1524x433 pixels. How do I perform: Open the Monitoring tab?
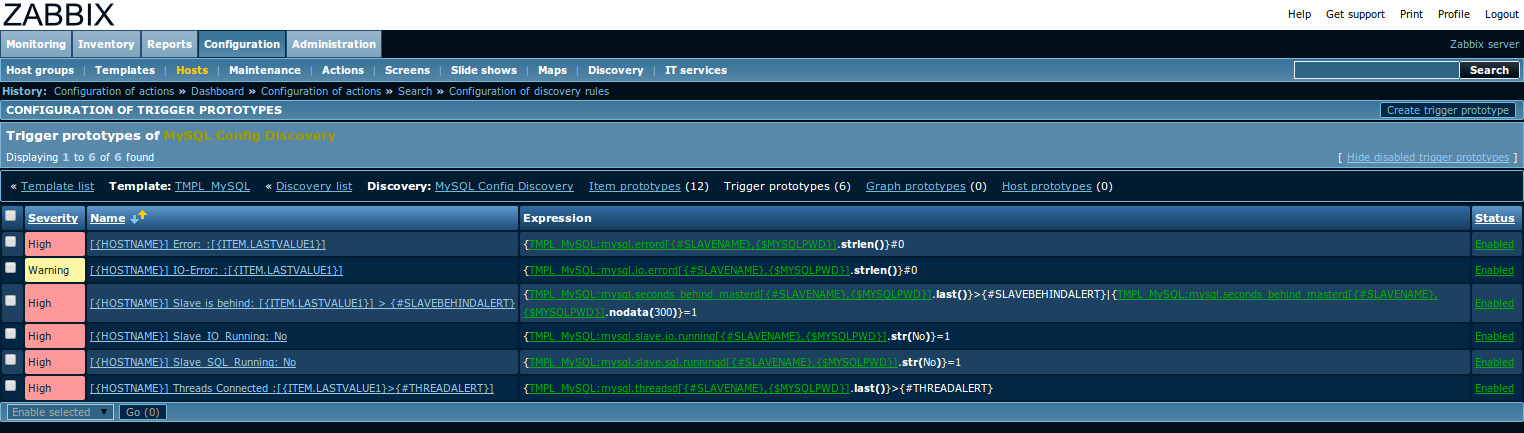pos(35,44)
